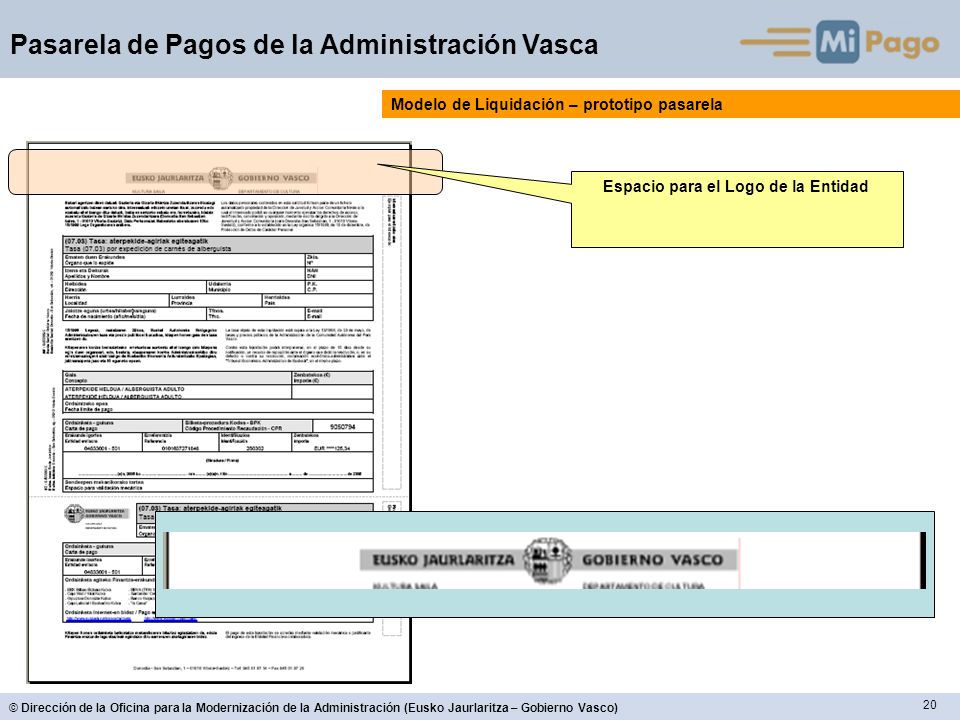
Task: Click the Eusko Jaurlaritza logo in the form header
Action: pyautogui.click(x=221, y=178)
